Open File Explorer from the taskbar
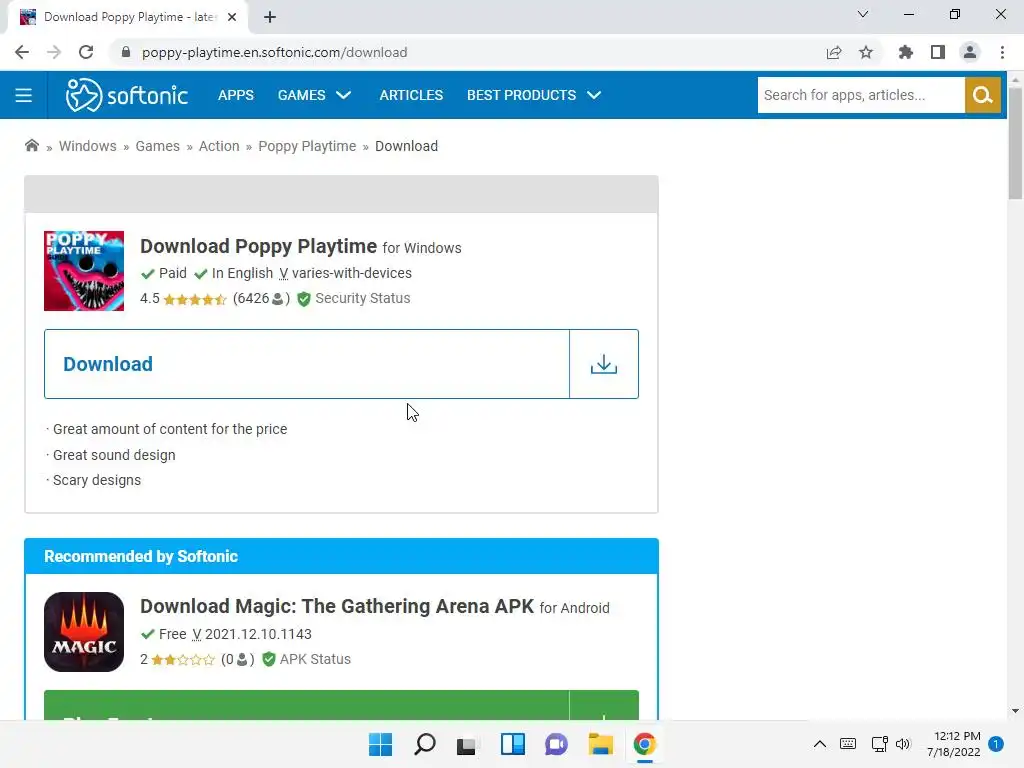The height and width of the screenshot is (768, 1024). (x=600, y=744)
